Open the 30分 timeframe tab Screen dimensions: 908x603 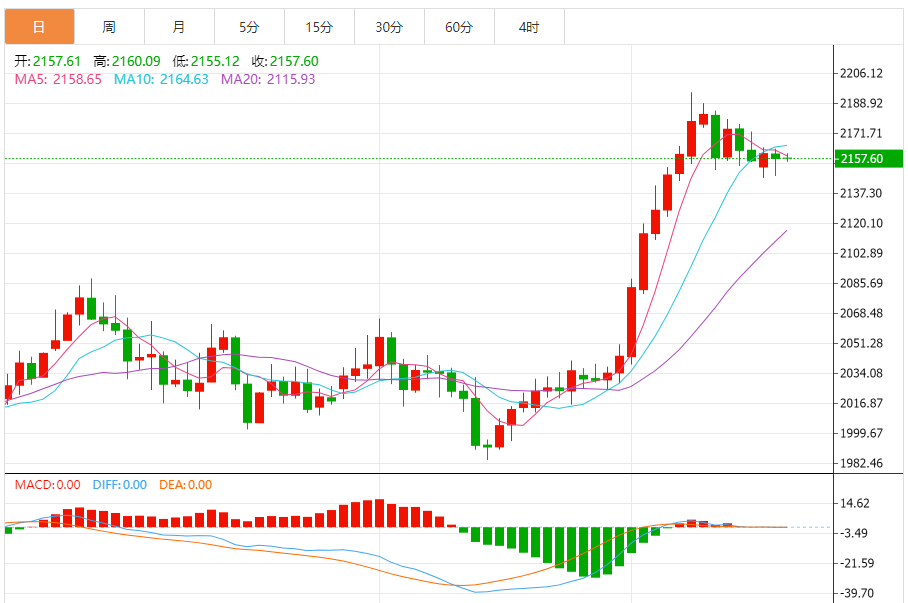[390, 27]
